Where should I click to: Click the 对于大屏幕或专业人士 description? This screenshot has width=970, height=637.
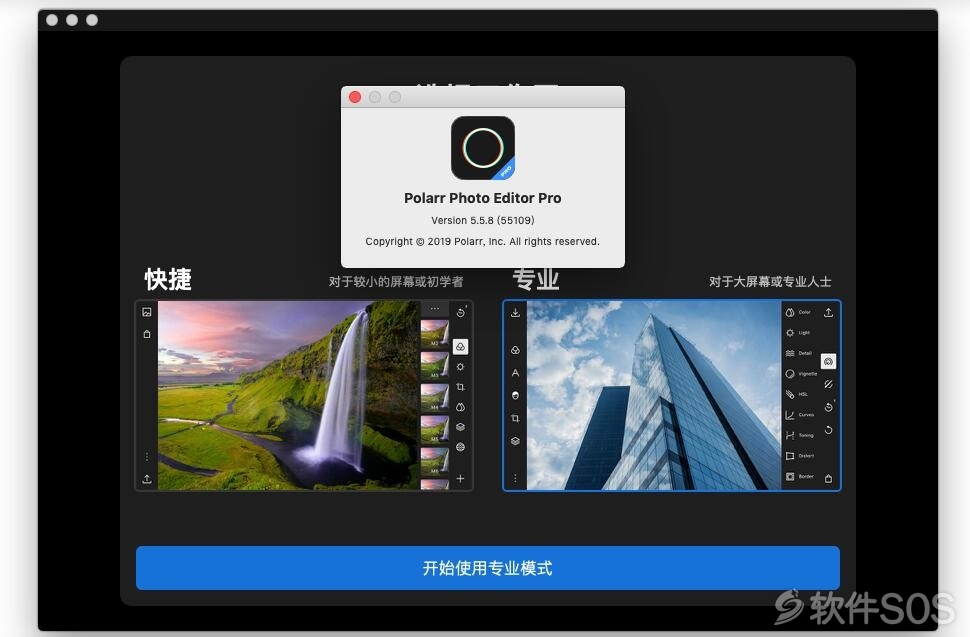[x=770, y=282]
